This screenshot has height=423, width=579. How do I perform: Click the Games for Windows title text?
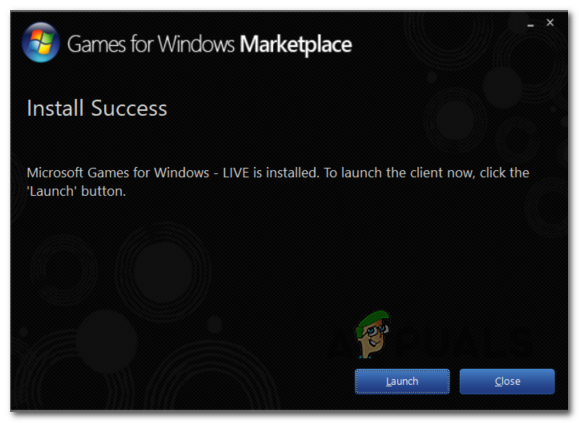(151, 44)
